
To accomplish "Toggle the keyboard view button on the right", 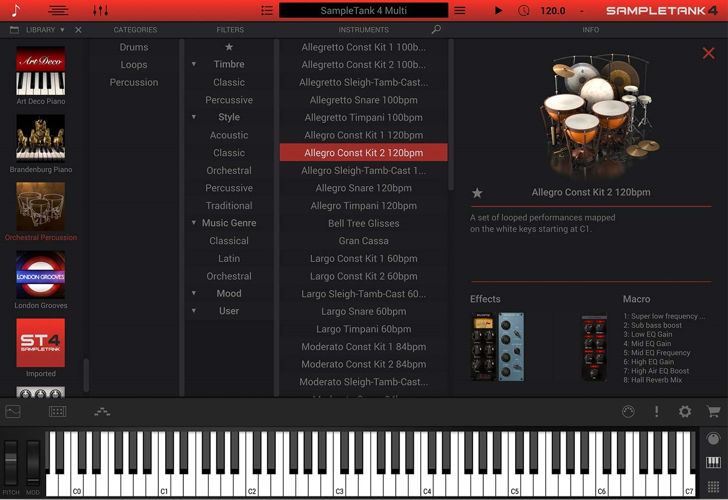I will click(713, 462).
